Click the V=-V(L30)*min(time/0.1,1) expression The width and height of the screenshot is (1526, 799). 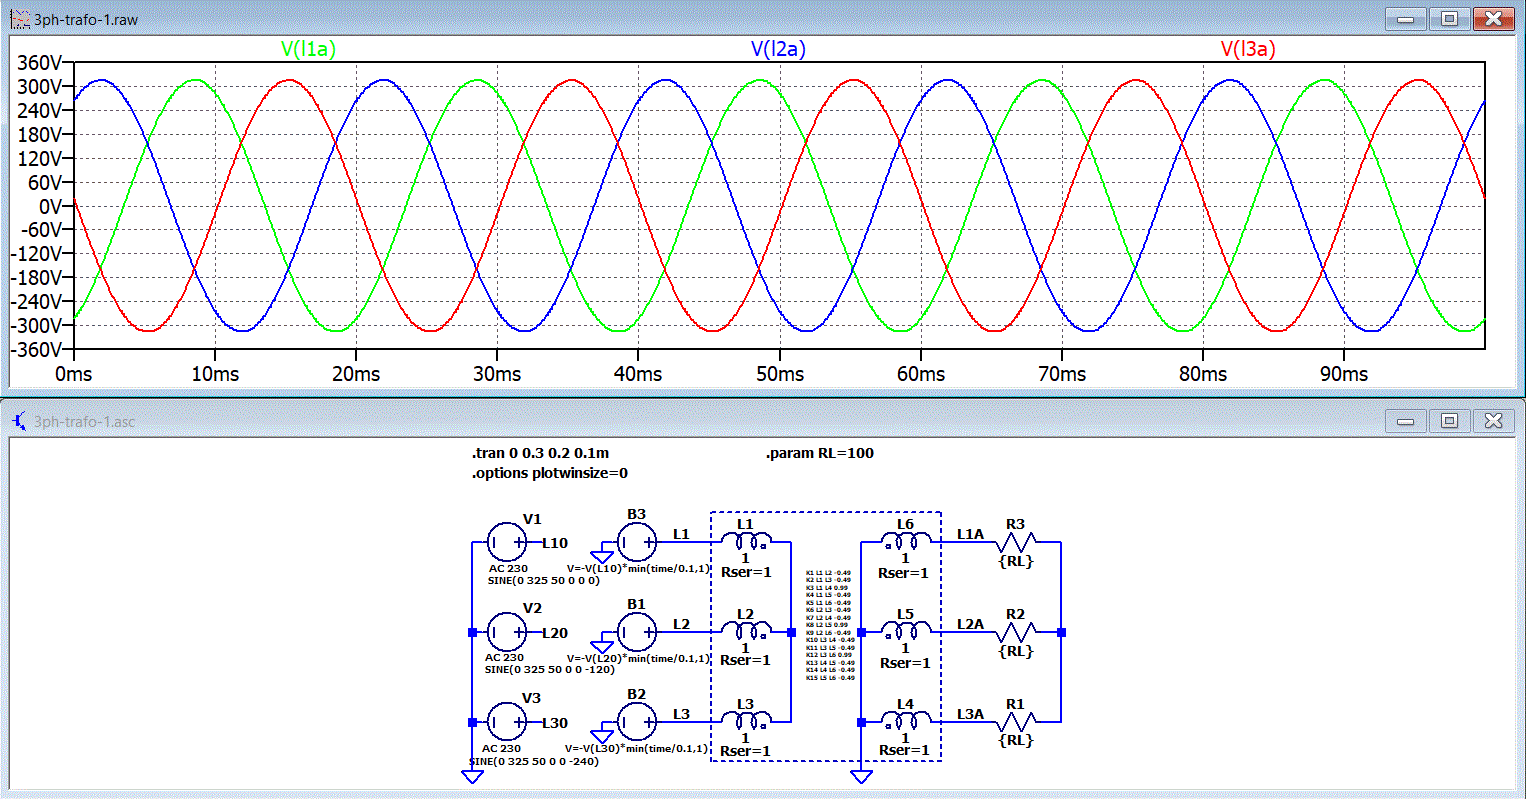pyautogui.click(x=637, y=748)
